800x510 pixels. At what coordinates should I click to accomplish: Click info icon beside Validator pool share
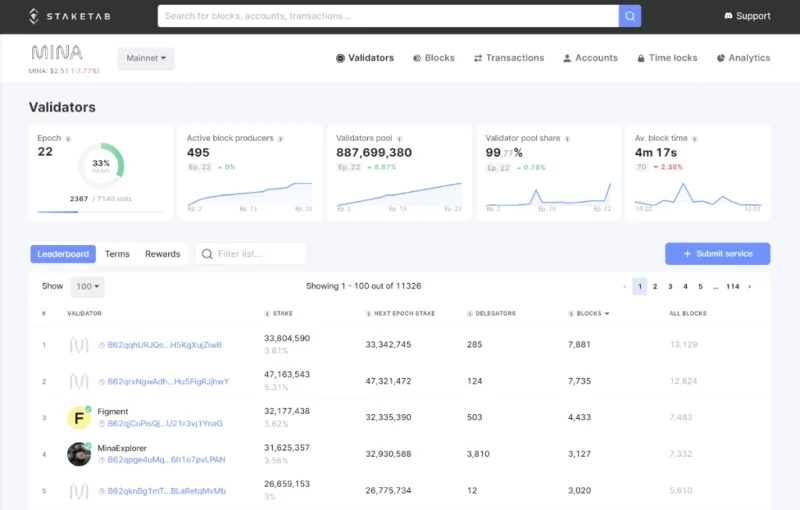(567, 139)
